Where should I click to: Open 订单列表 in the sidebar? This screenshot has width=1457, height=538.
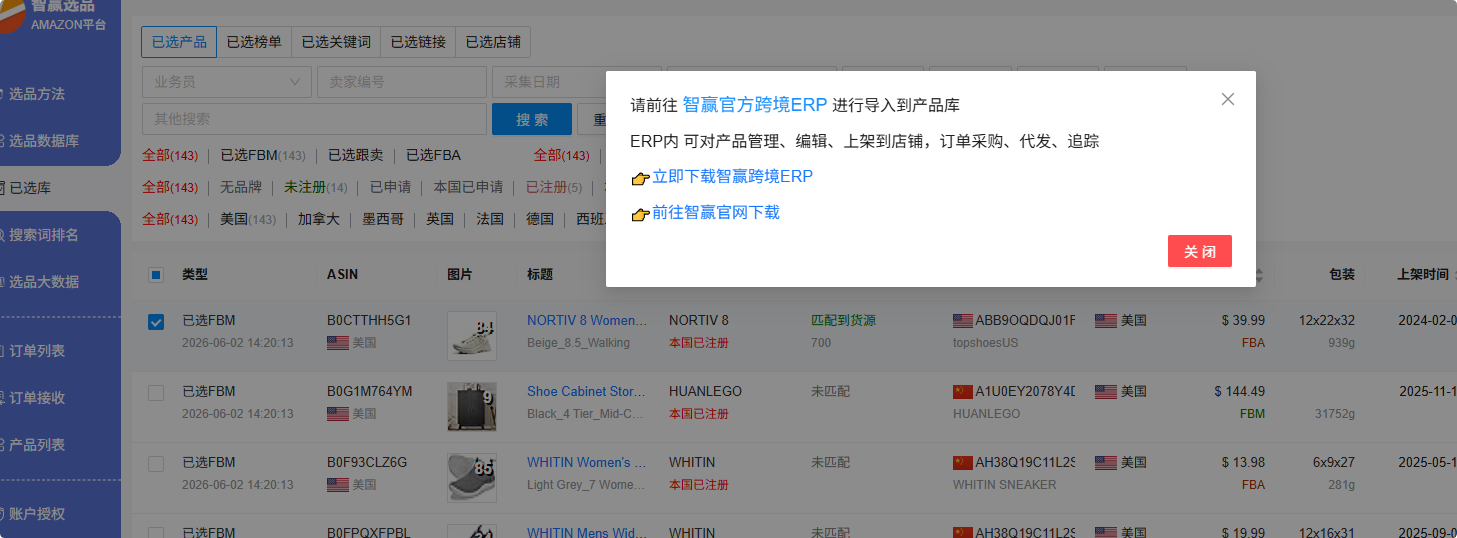pos(37,351)
